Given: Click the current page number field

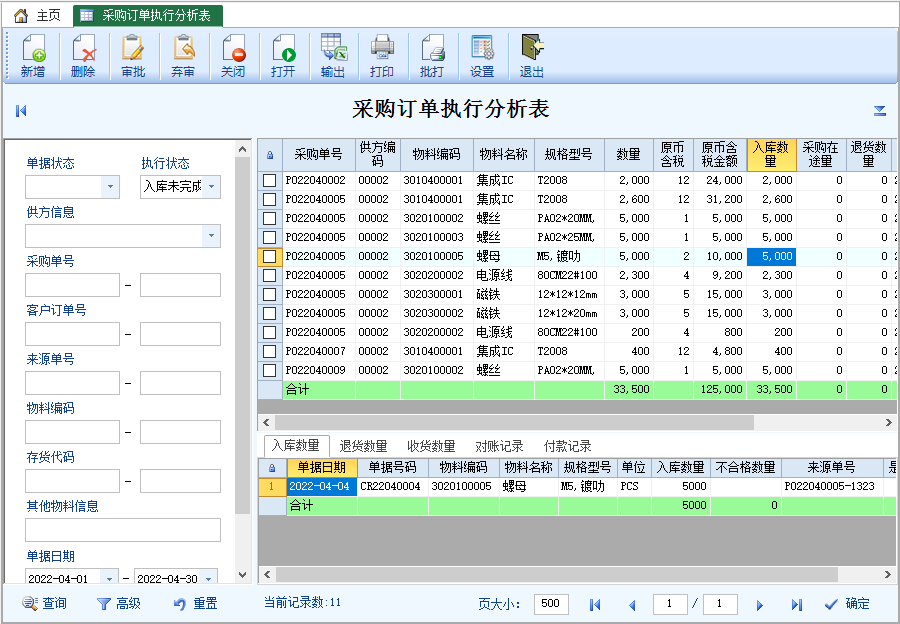Looking at the screenshot, I should click(670, 604).
